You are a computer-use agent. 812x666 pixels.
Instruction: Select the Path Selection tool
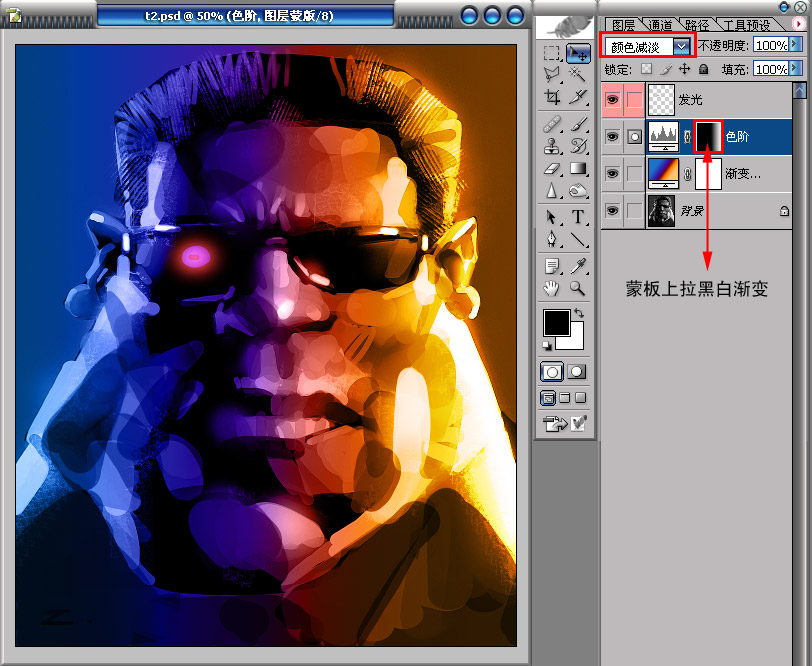coord(552,216)
